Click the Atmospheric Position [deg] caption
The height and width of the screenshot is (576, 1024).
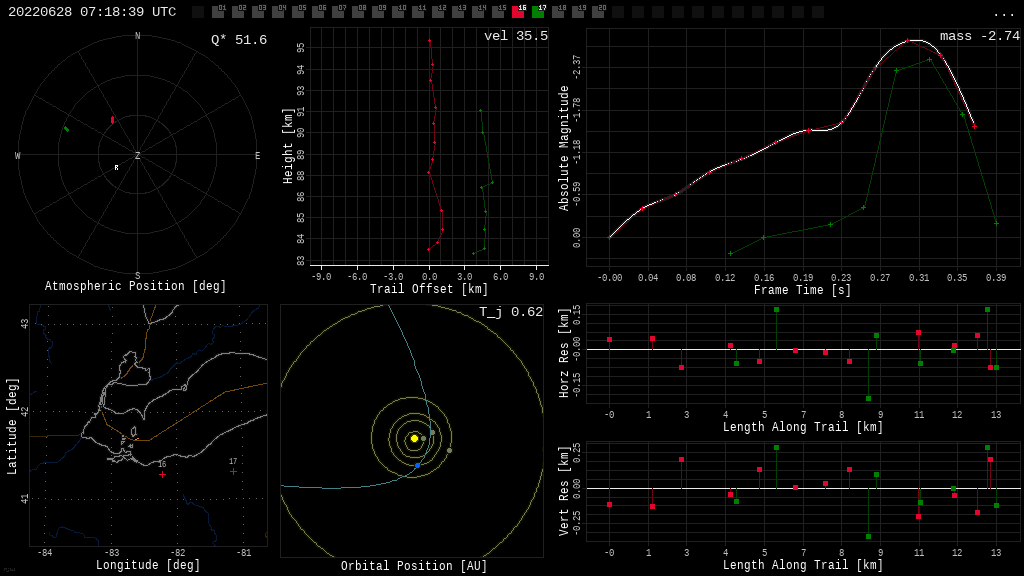coord(135,285)
